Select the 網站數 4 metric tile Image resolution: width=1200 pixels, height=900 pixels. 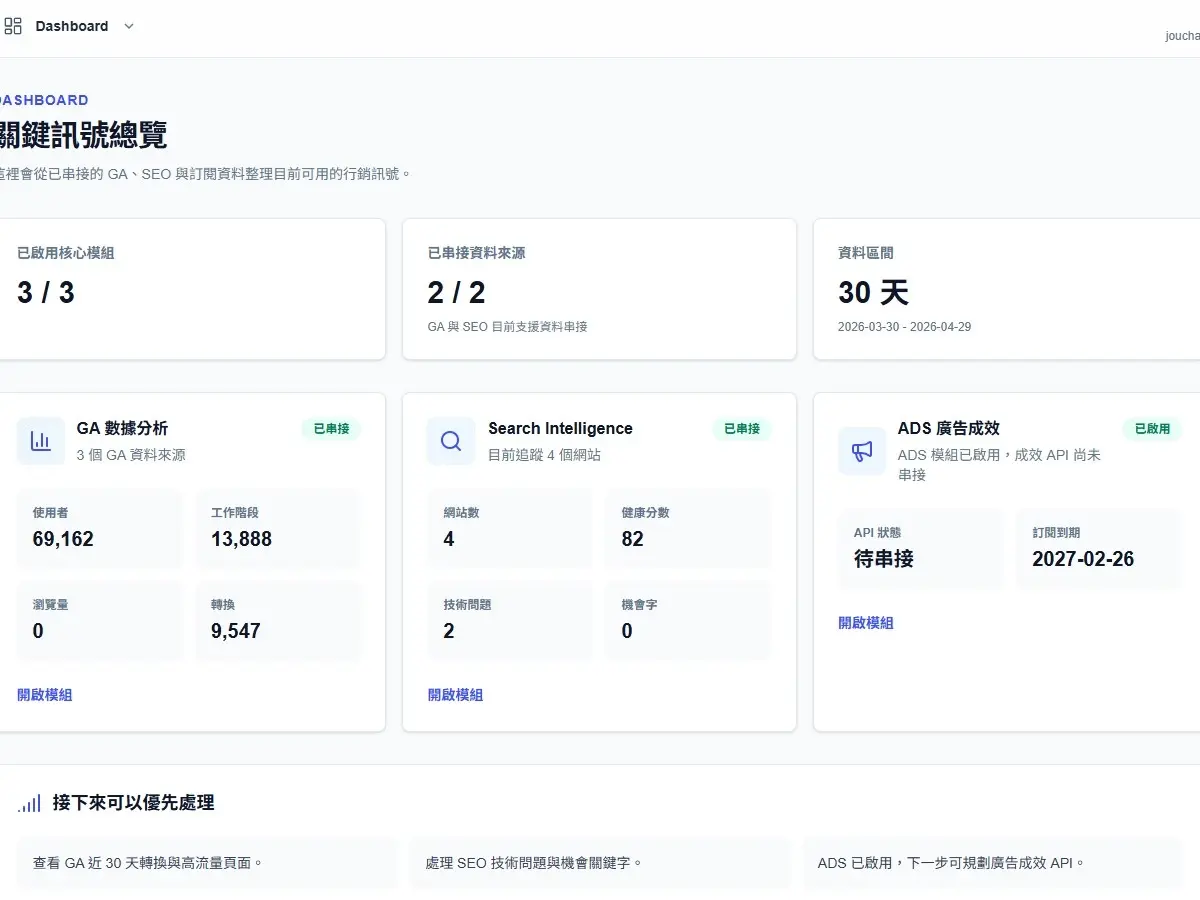(x=510, y=529)
